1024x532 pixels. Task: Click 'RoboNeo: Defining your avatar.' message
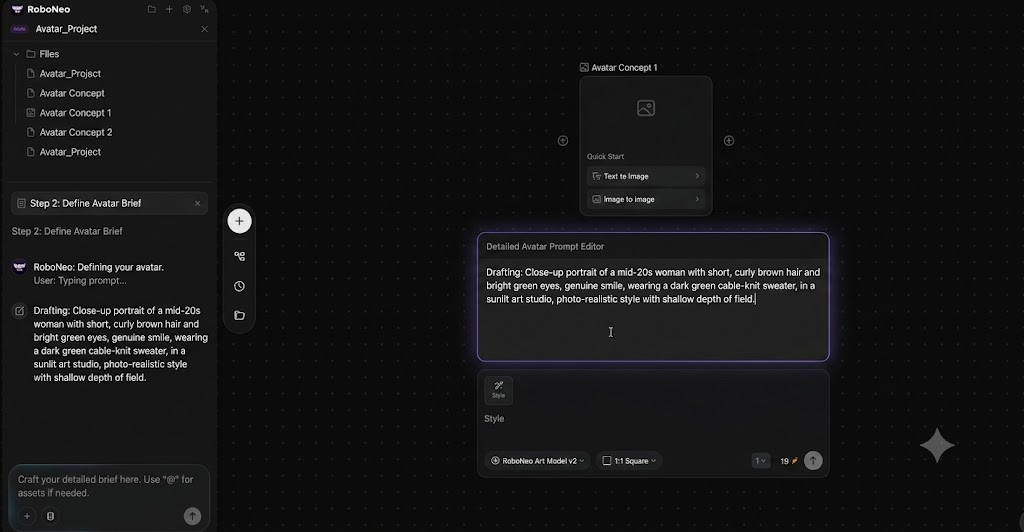click(x=99, y=267)
